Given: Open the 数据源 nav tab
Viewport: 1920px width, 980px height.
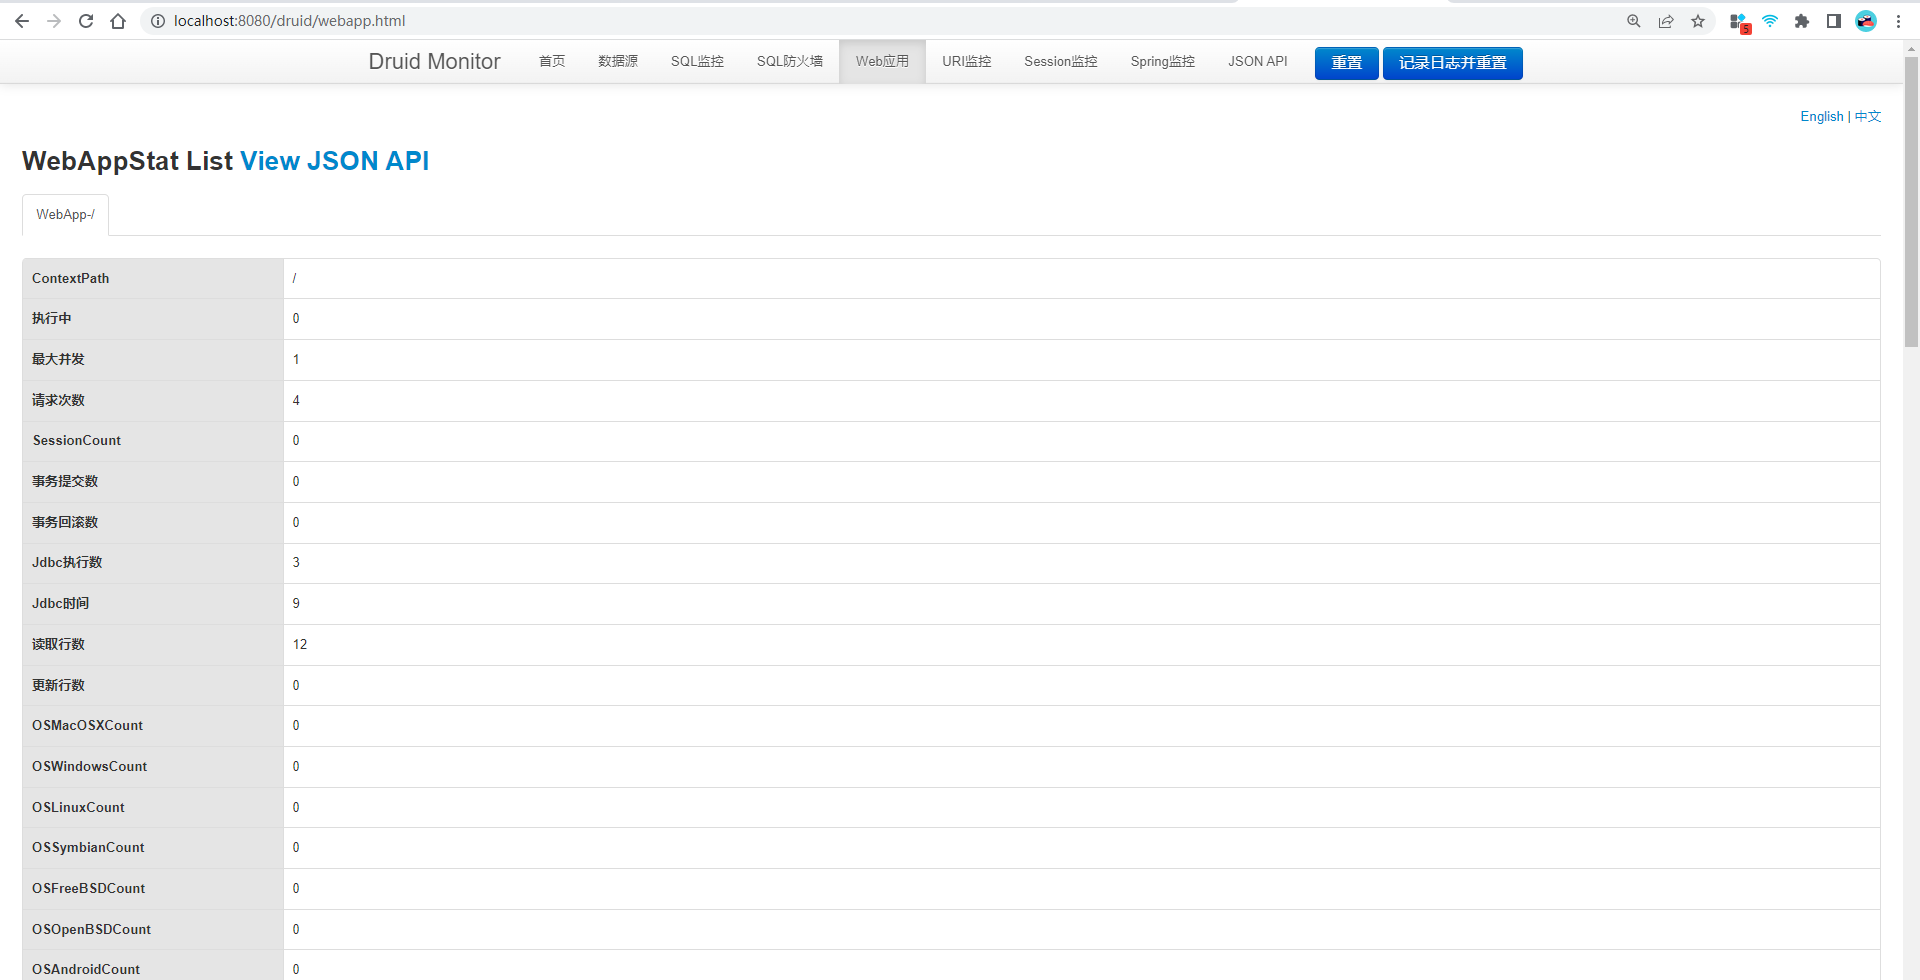Looking at the screenshot, I should point(618,61).
